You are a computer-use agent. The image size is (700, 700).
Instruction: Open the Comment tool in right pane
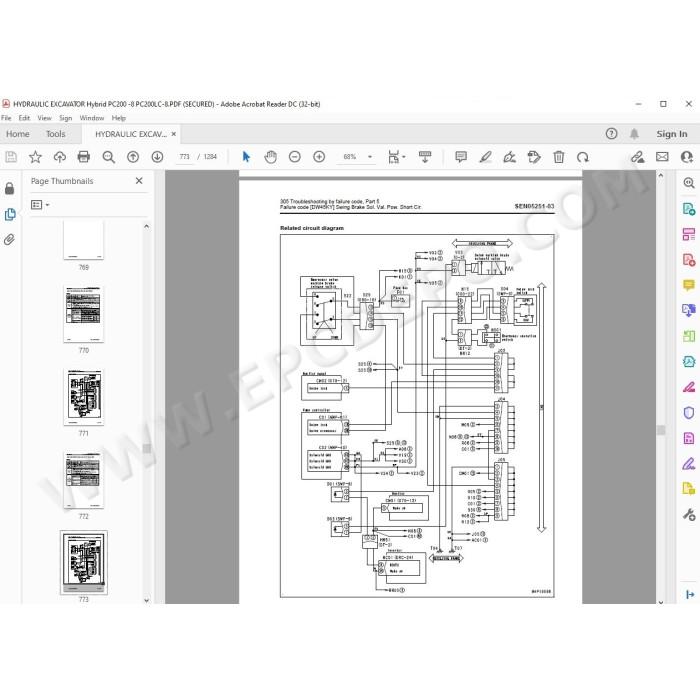point(689,285)
